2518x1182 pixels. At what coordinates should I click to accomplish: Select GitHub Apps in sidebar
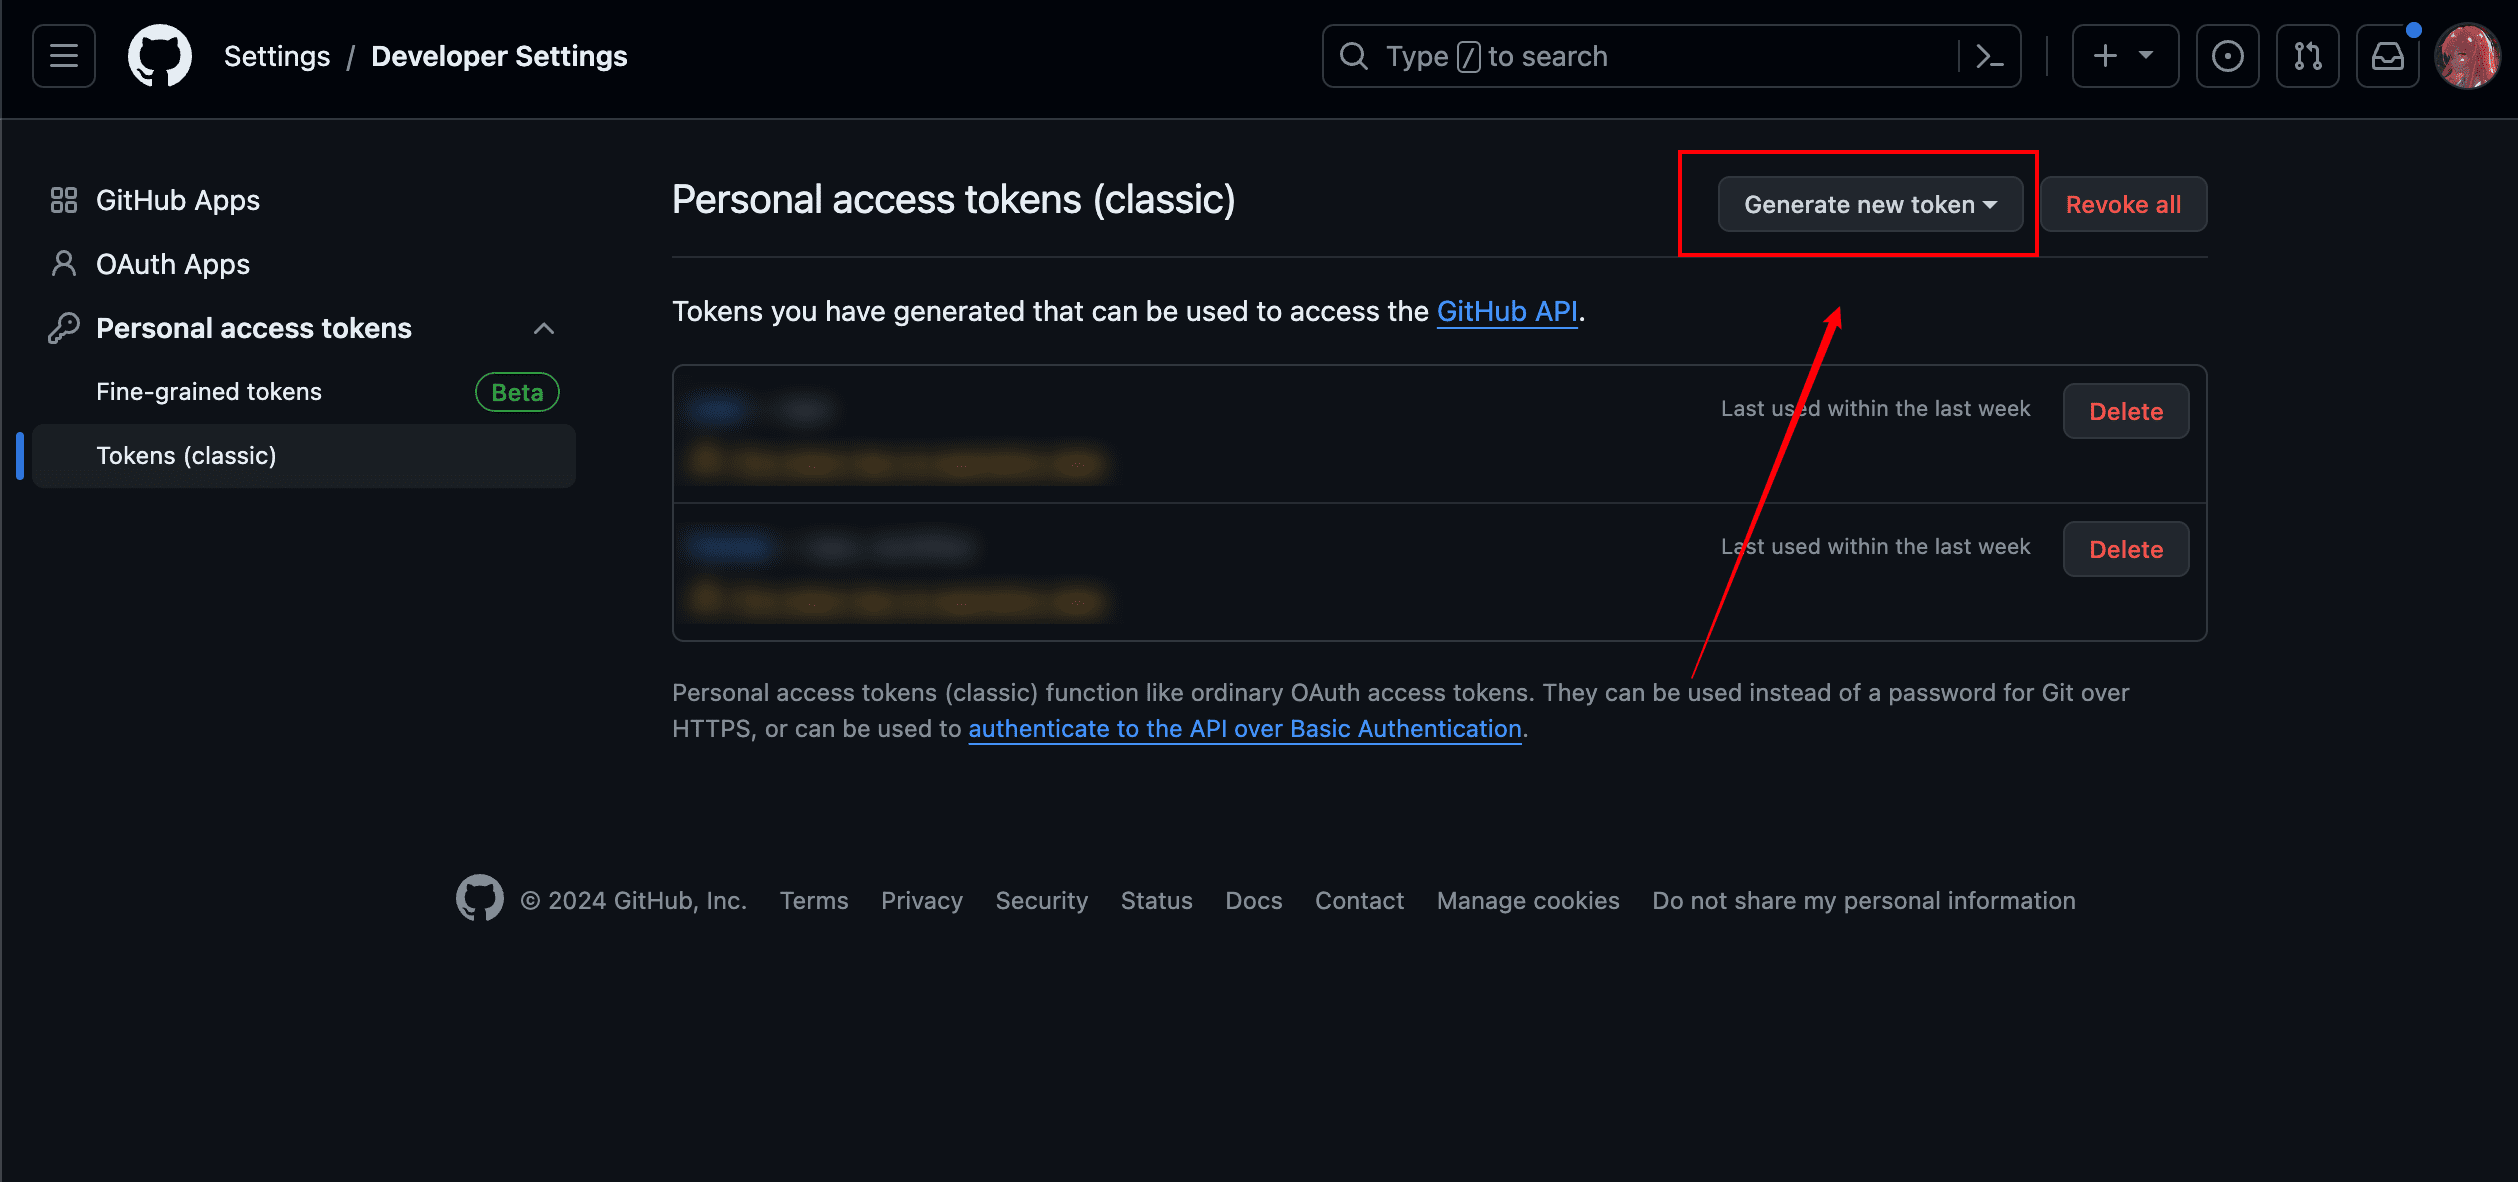(178, 200)
